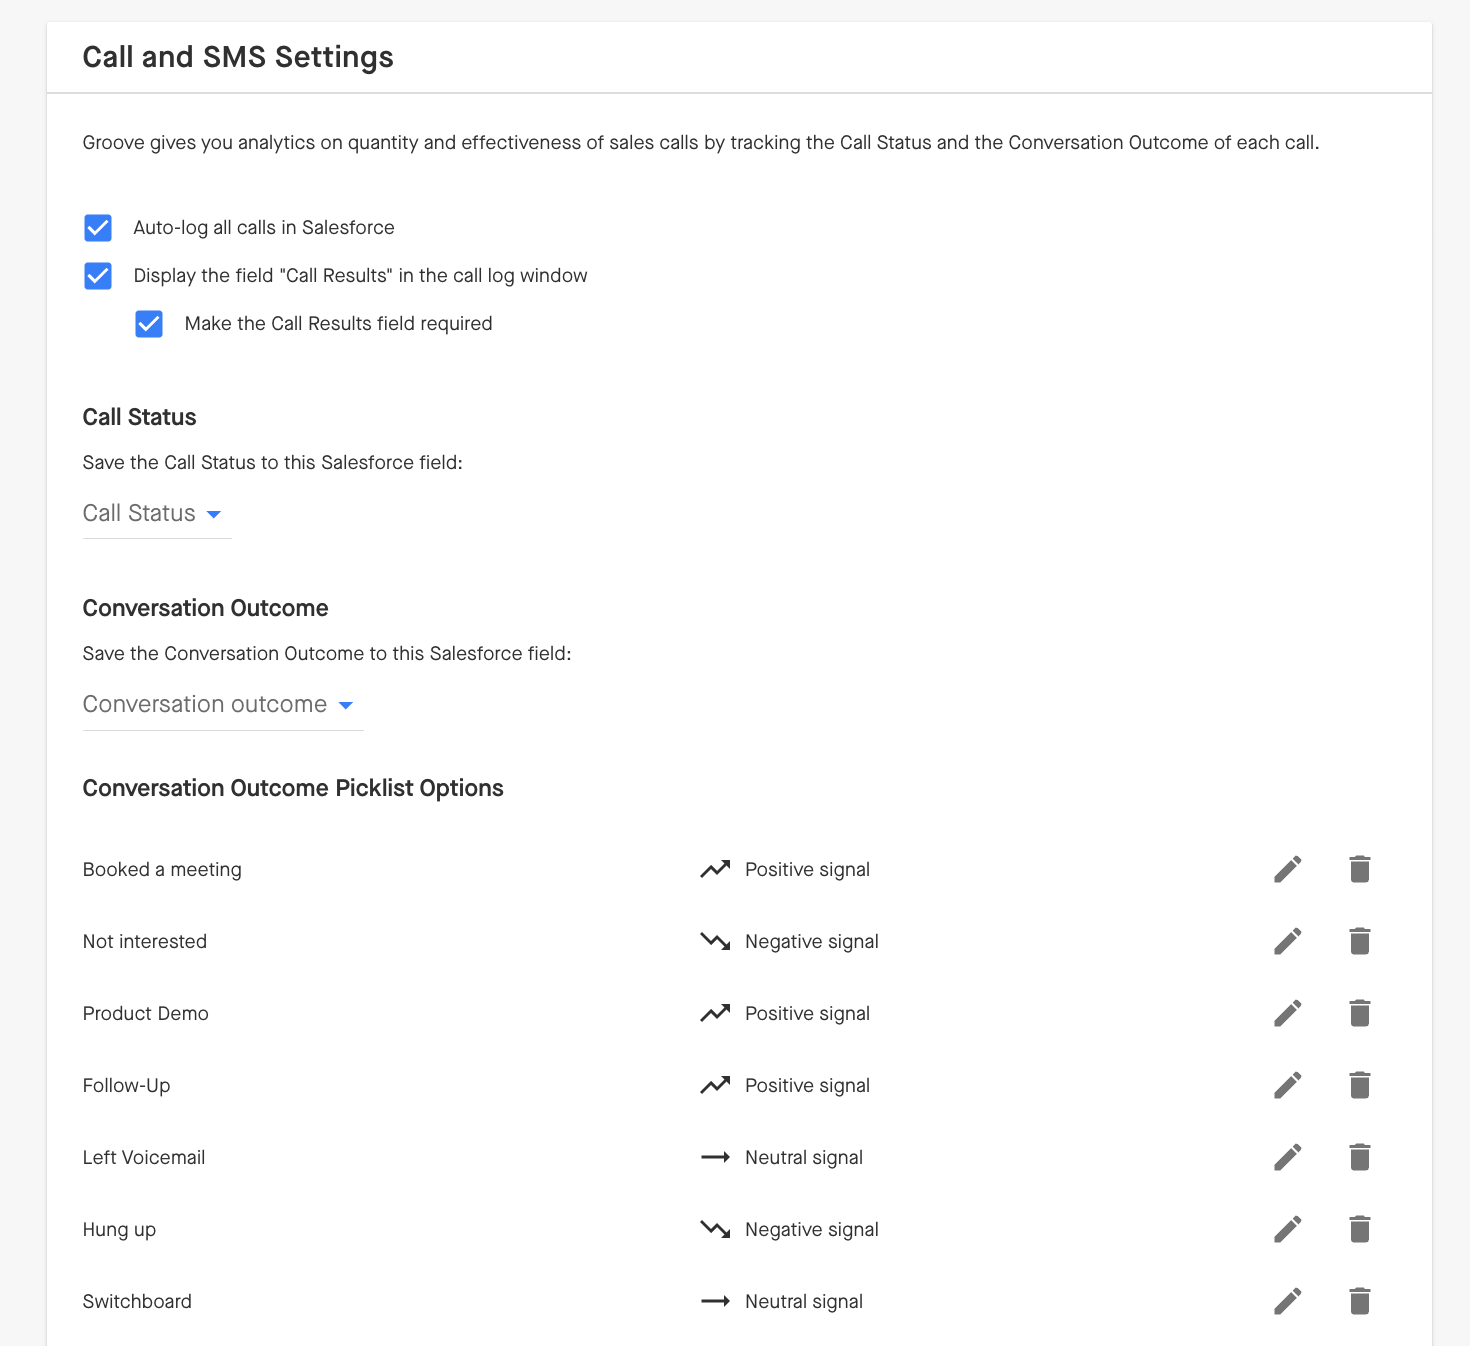Delete the Booked a meeting option

tap(1359, 869)
